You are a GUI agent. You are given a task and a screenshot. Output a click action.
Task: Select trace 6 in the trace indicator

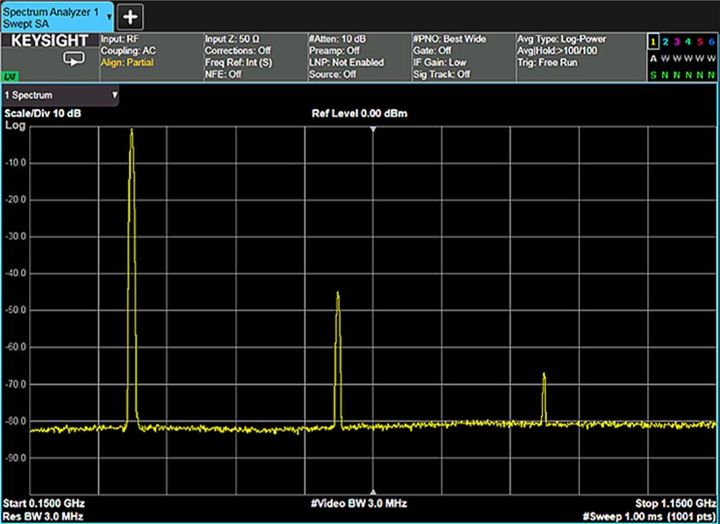712,41
